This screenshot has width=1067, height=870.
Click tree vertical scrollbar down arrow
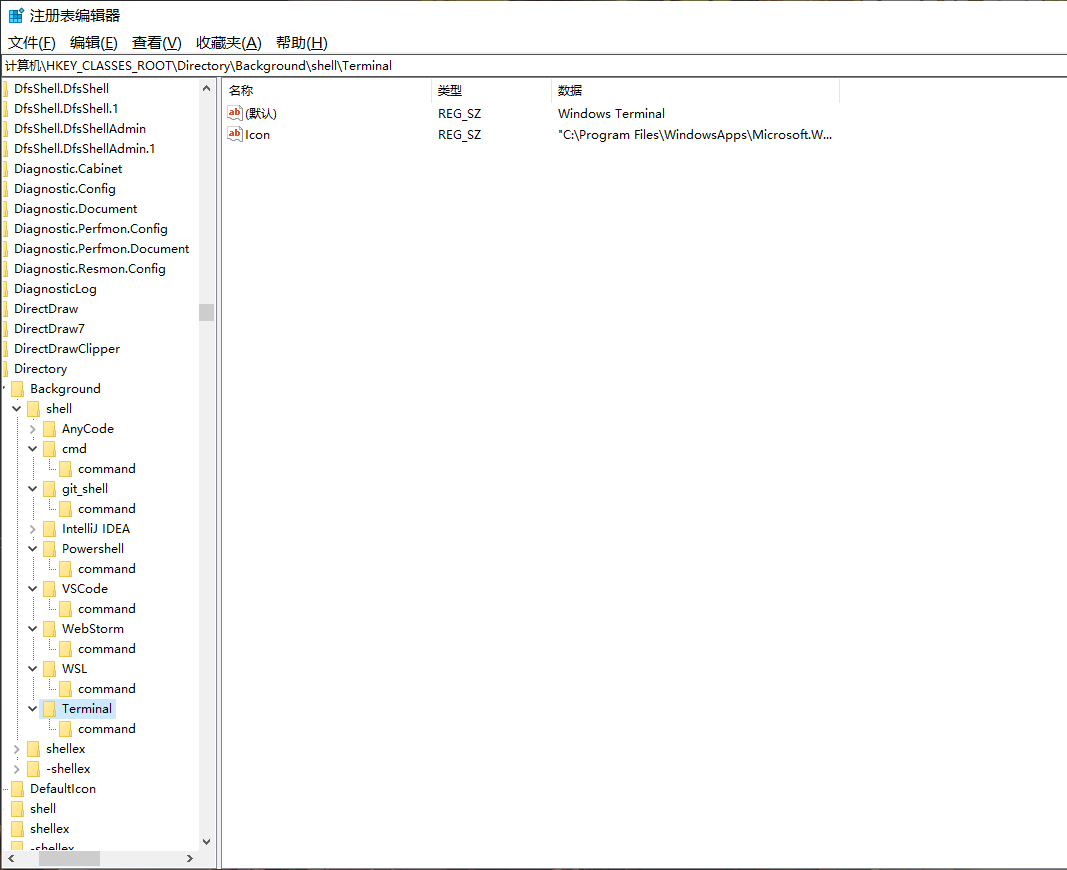tap(206, 842)
